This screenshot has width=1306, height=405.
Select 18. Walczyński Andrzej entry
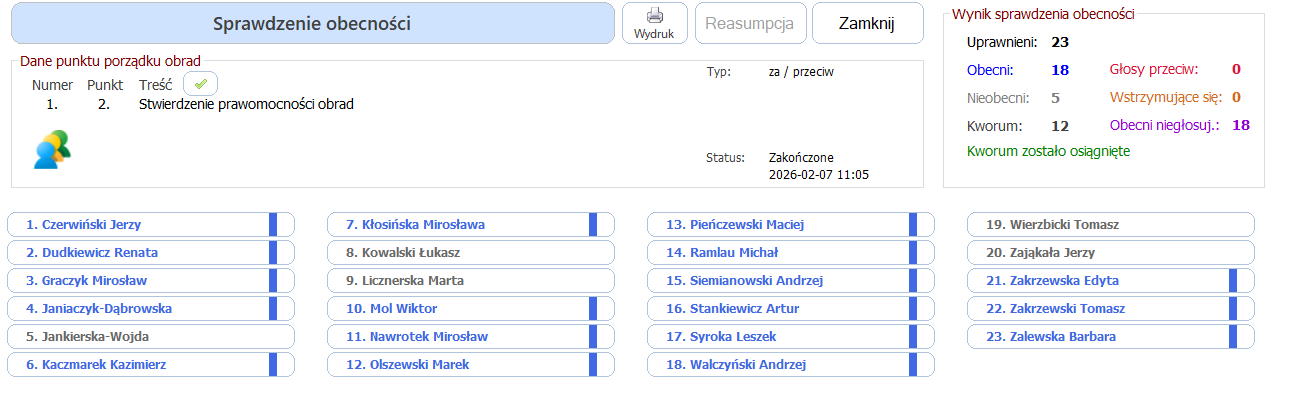780,365
